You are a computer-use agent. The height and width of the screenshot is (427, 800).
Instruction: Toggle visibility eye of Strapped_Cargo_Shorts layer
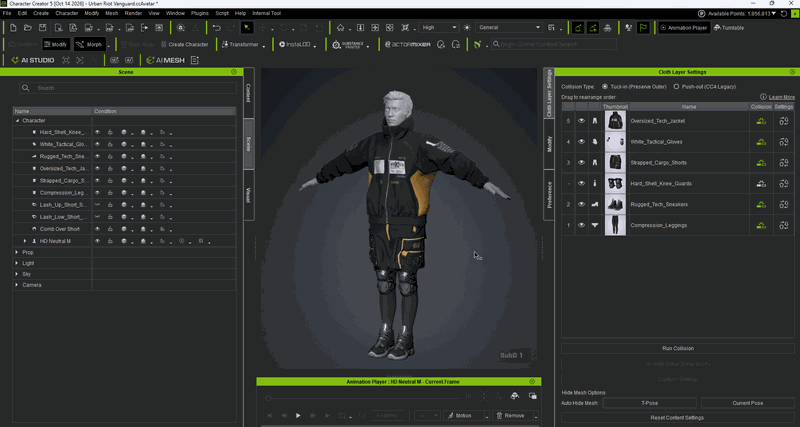point(581,163)
